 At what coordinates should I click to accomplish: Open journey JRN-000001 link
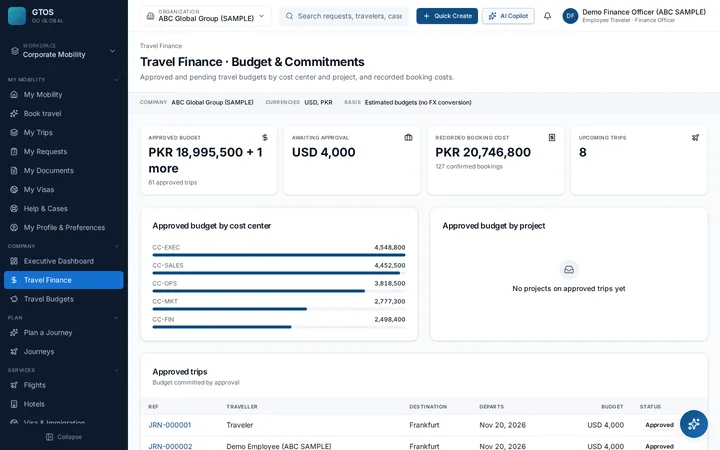click(169, 425)
